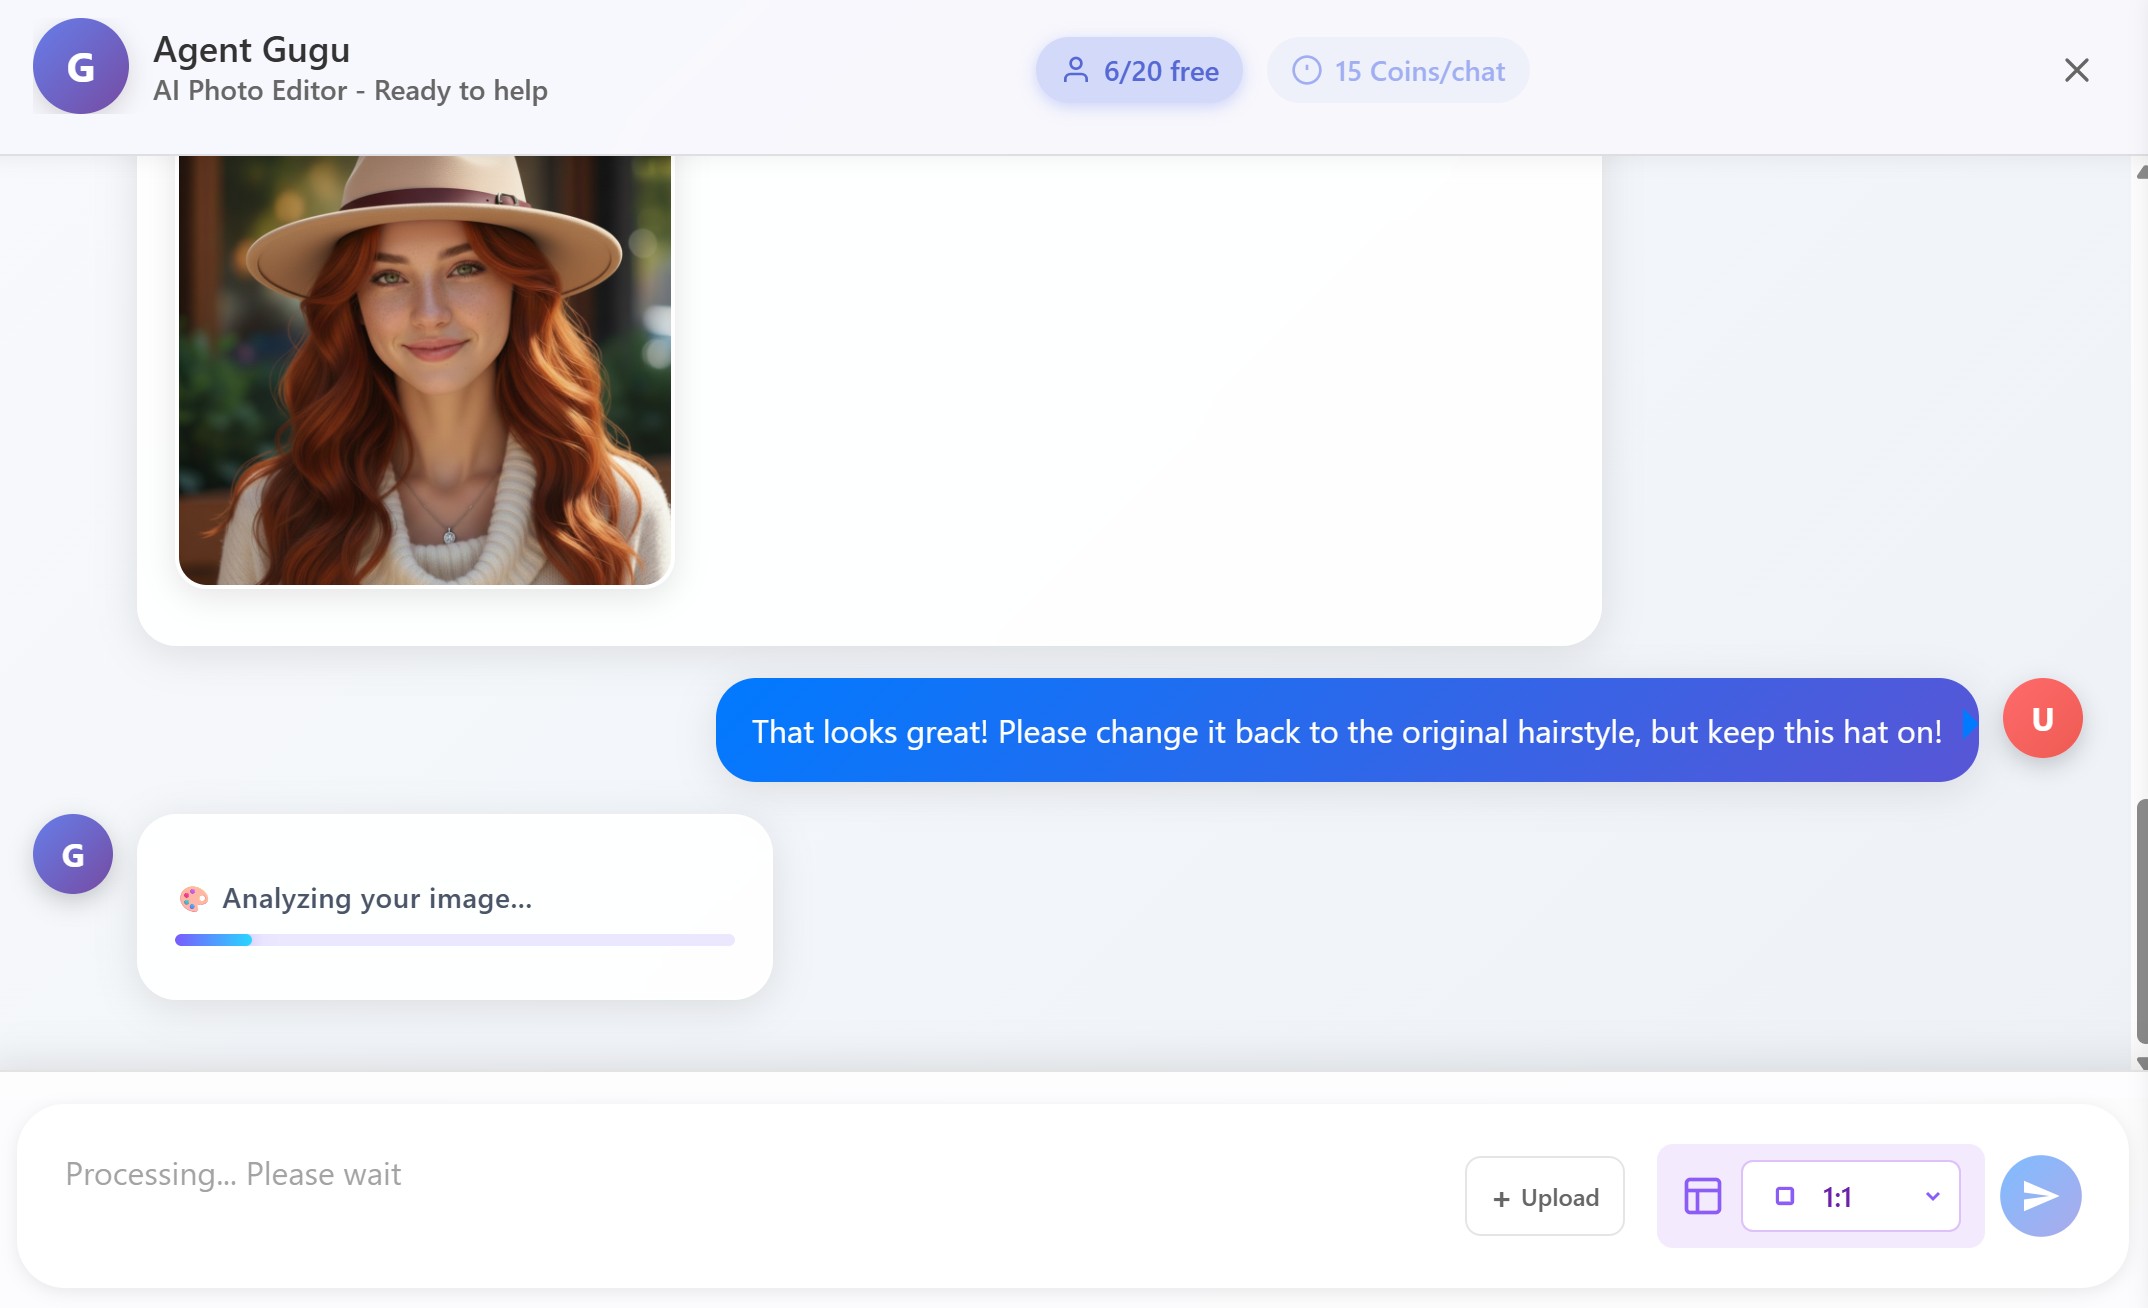Open the 1:1 aspect ratio dropdown
Image resolution: width=2148 pixels, height=1308 pixels.
(x=1850, y=1196)
